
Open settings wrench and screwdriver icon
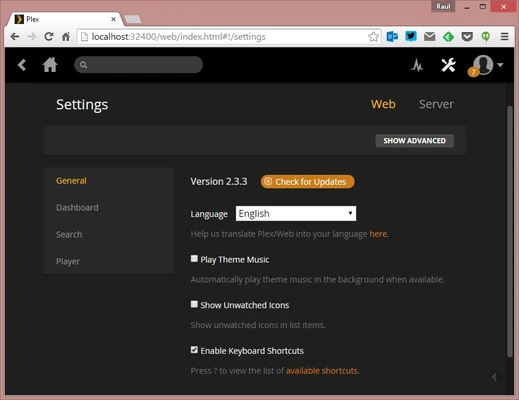click(448, 65)
